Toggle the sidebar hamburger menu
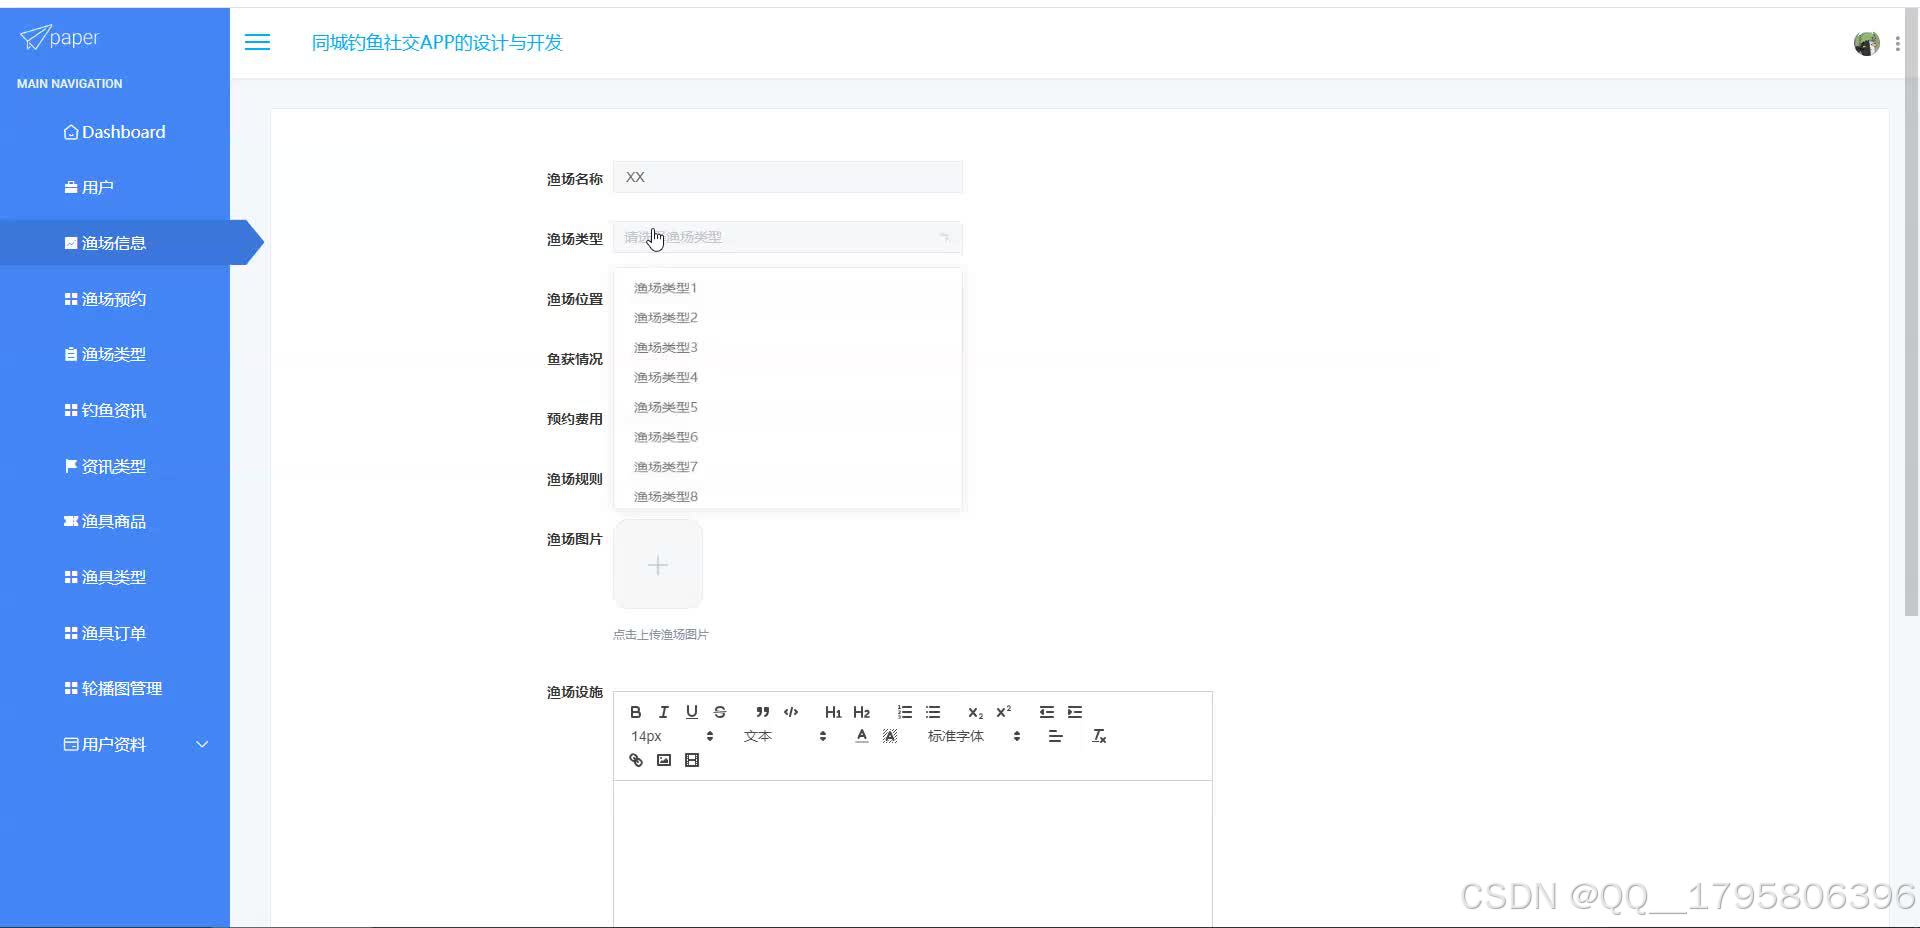The width and height of the screenshot is (1920, 928). 257,42
